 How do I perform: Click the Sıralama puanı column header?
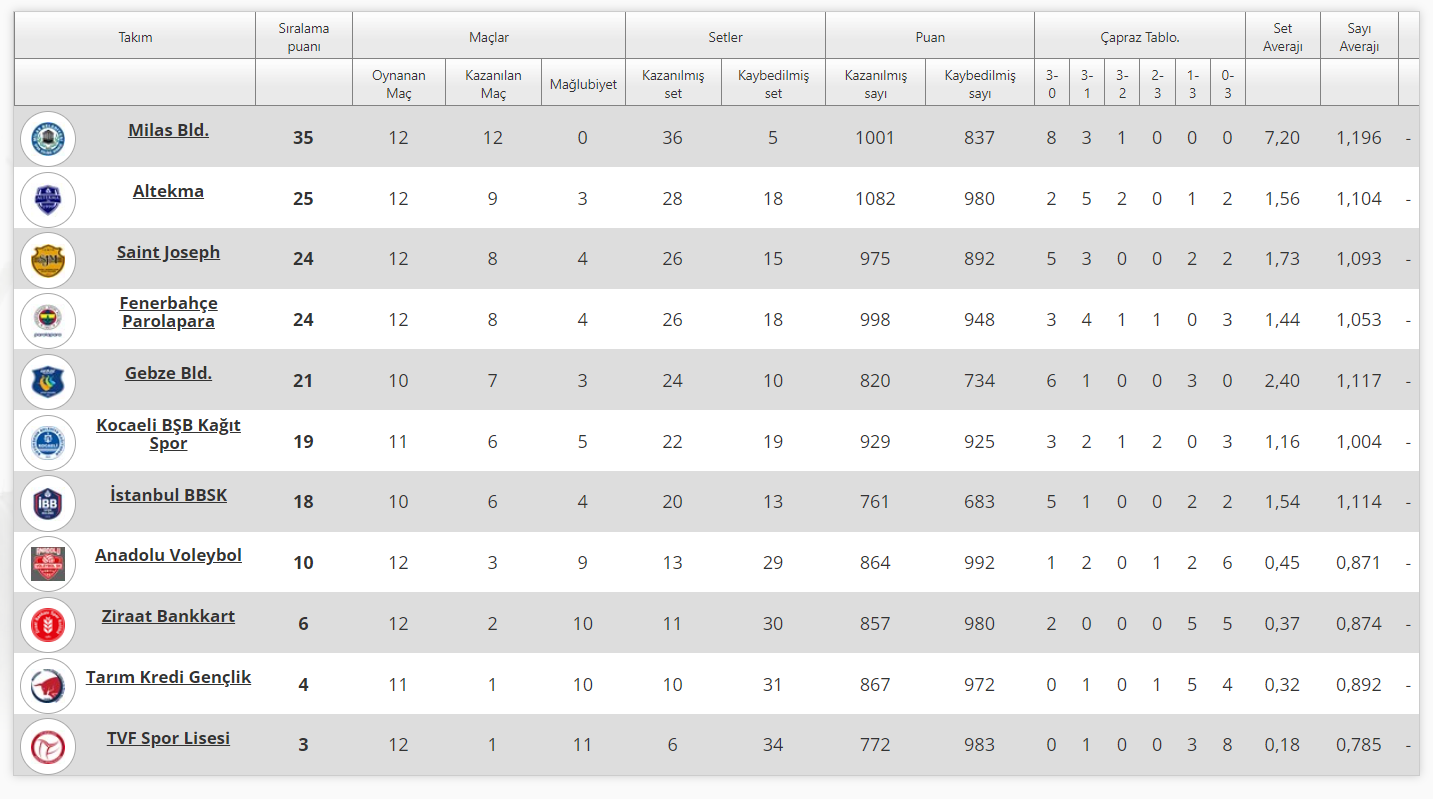pyautogui.click(x=303, y=37)
